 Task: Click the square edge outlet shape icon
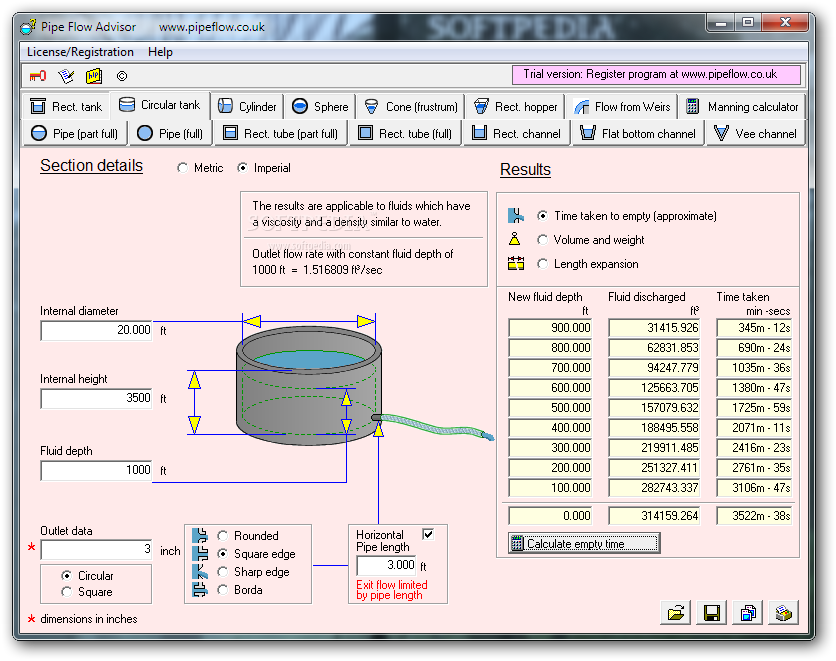click(200, 553)
